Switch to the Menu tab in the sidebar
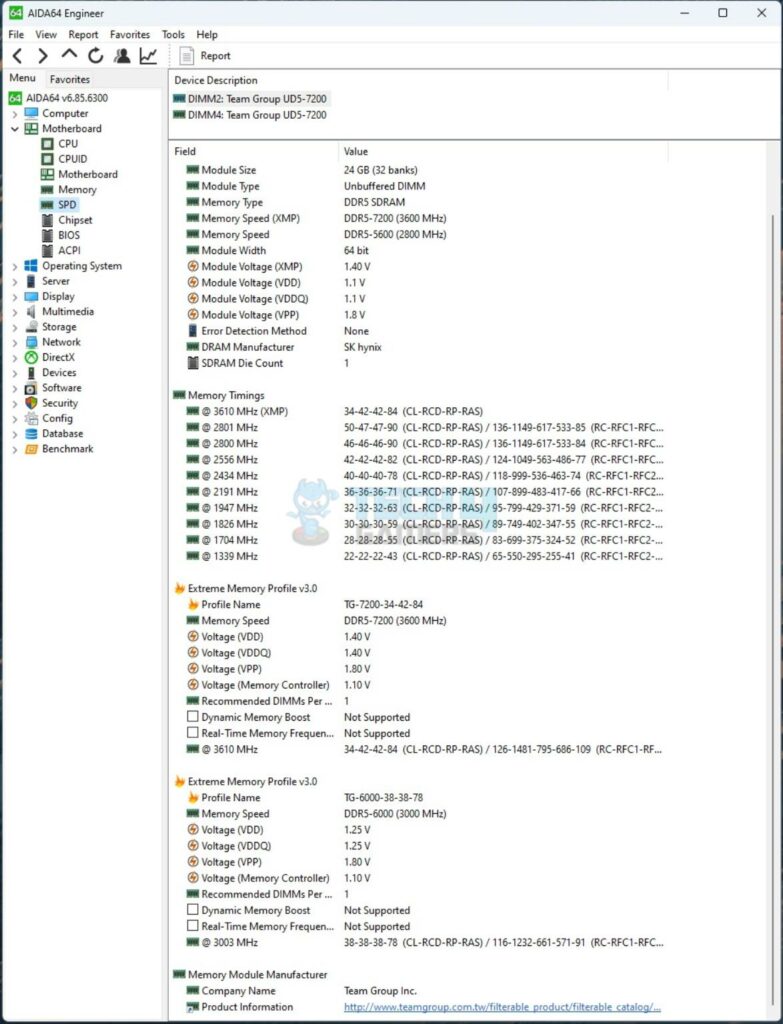783x1024 pixels. (22, 78)
